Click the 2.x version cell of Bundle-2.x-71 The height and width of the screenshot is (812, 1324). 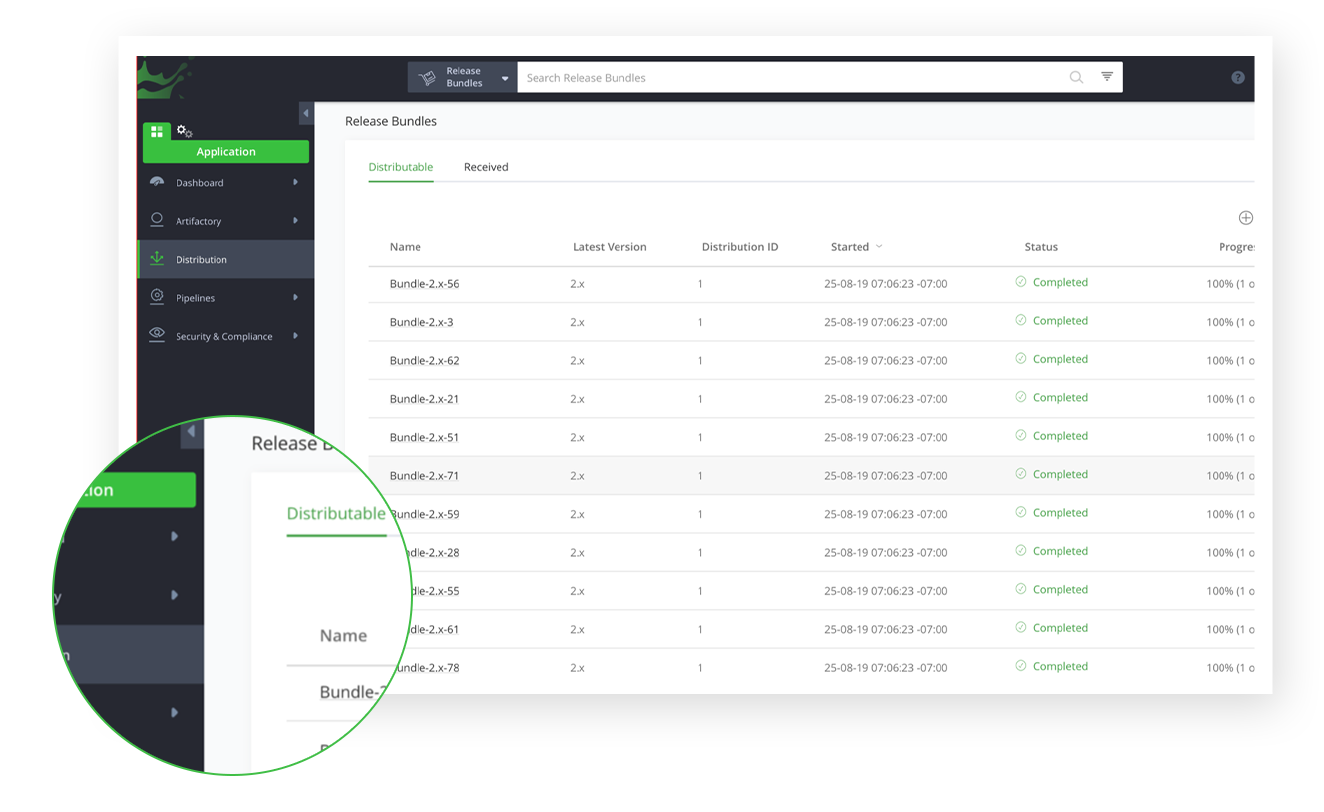pos(578,476)
